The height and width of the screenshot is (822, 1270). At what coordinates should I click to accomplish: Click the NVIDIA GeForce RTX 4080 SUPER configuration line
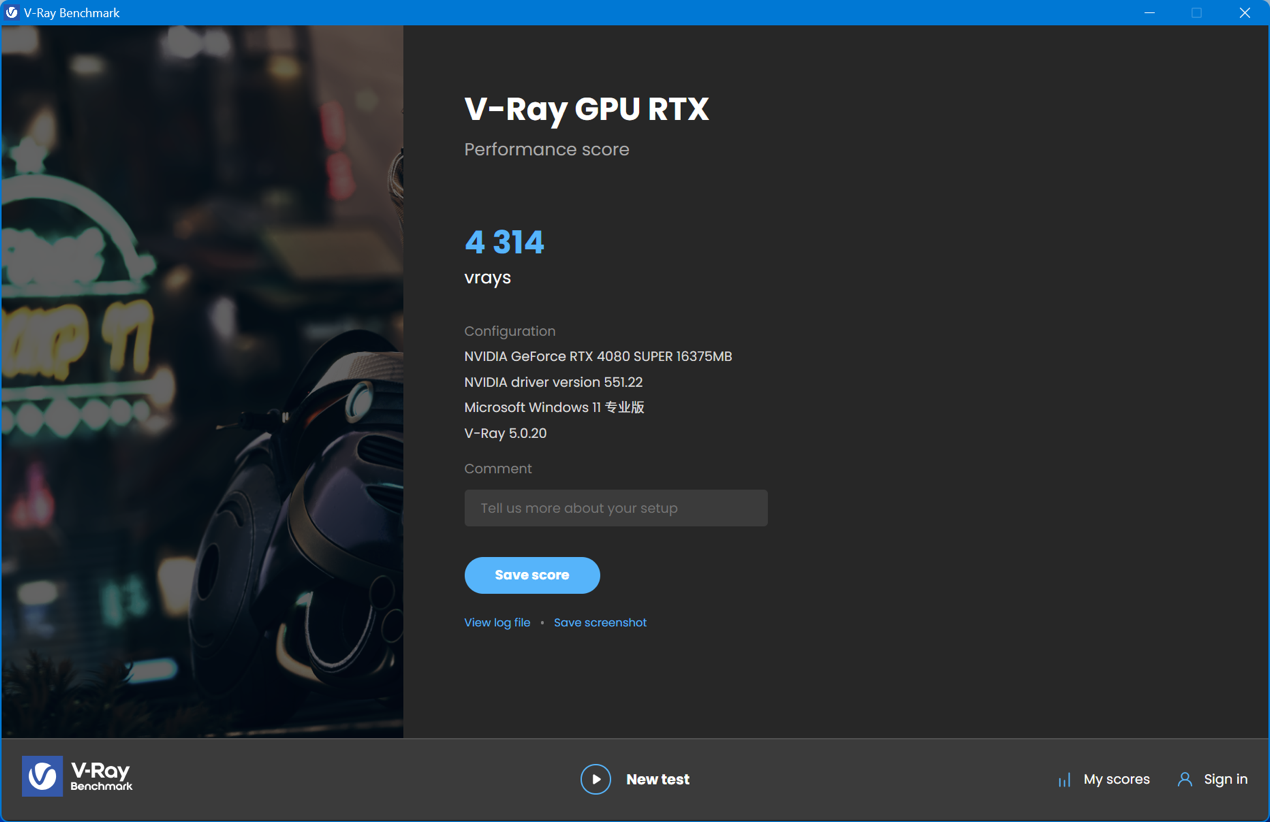(597, 356)
